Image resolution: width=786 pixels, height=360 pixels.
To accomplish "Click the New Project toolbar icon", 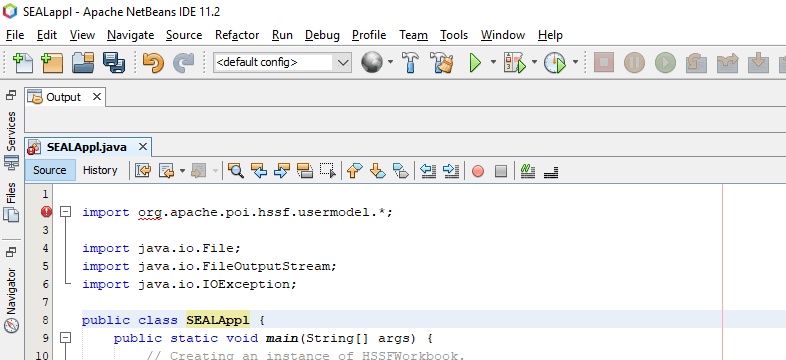I will point(52,63).
